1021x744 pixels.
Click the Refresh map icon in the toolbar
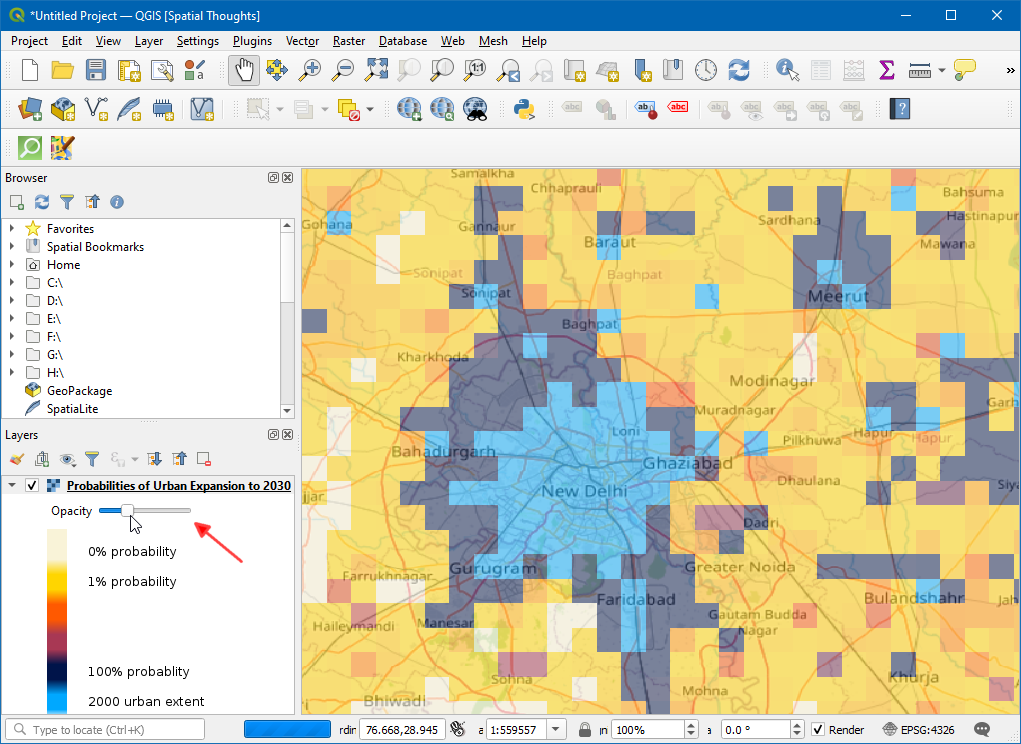point(739,70)
